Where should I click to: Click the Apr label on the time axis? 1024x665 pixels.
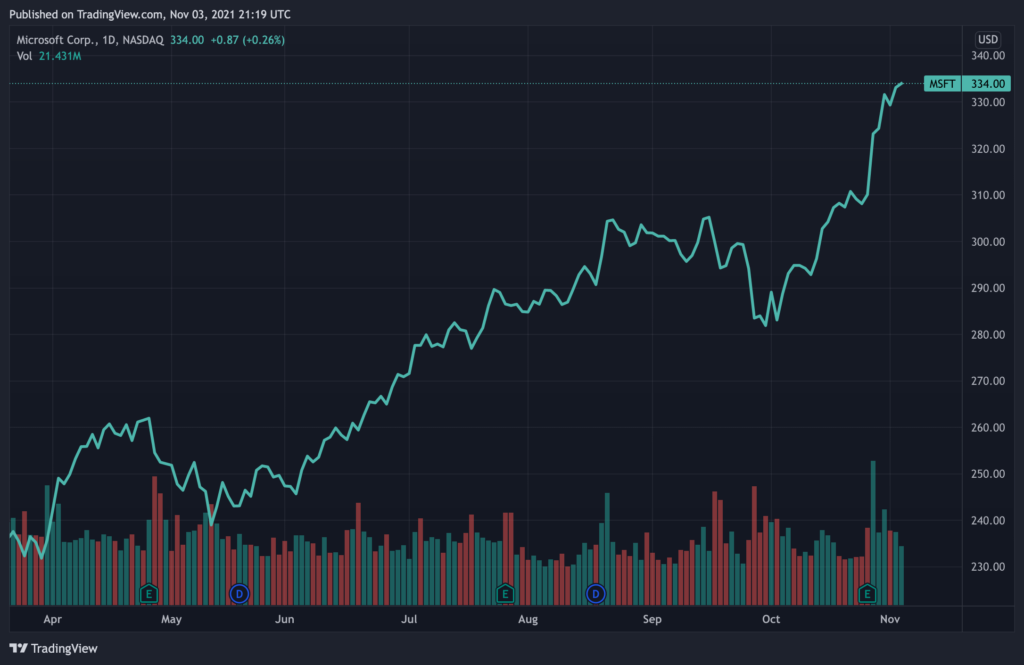pyautogui.click(x=52, y=619)
